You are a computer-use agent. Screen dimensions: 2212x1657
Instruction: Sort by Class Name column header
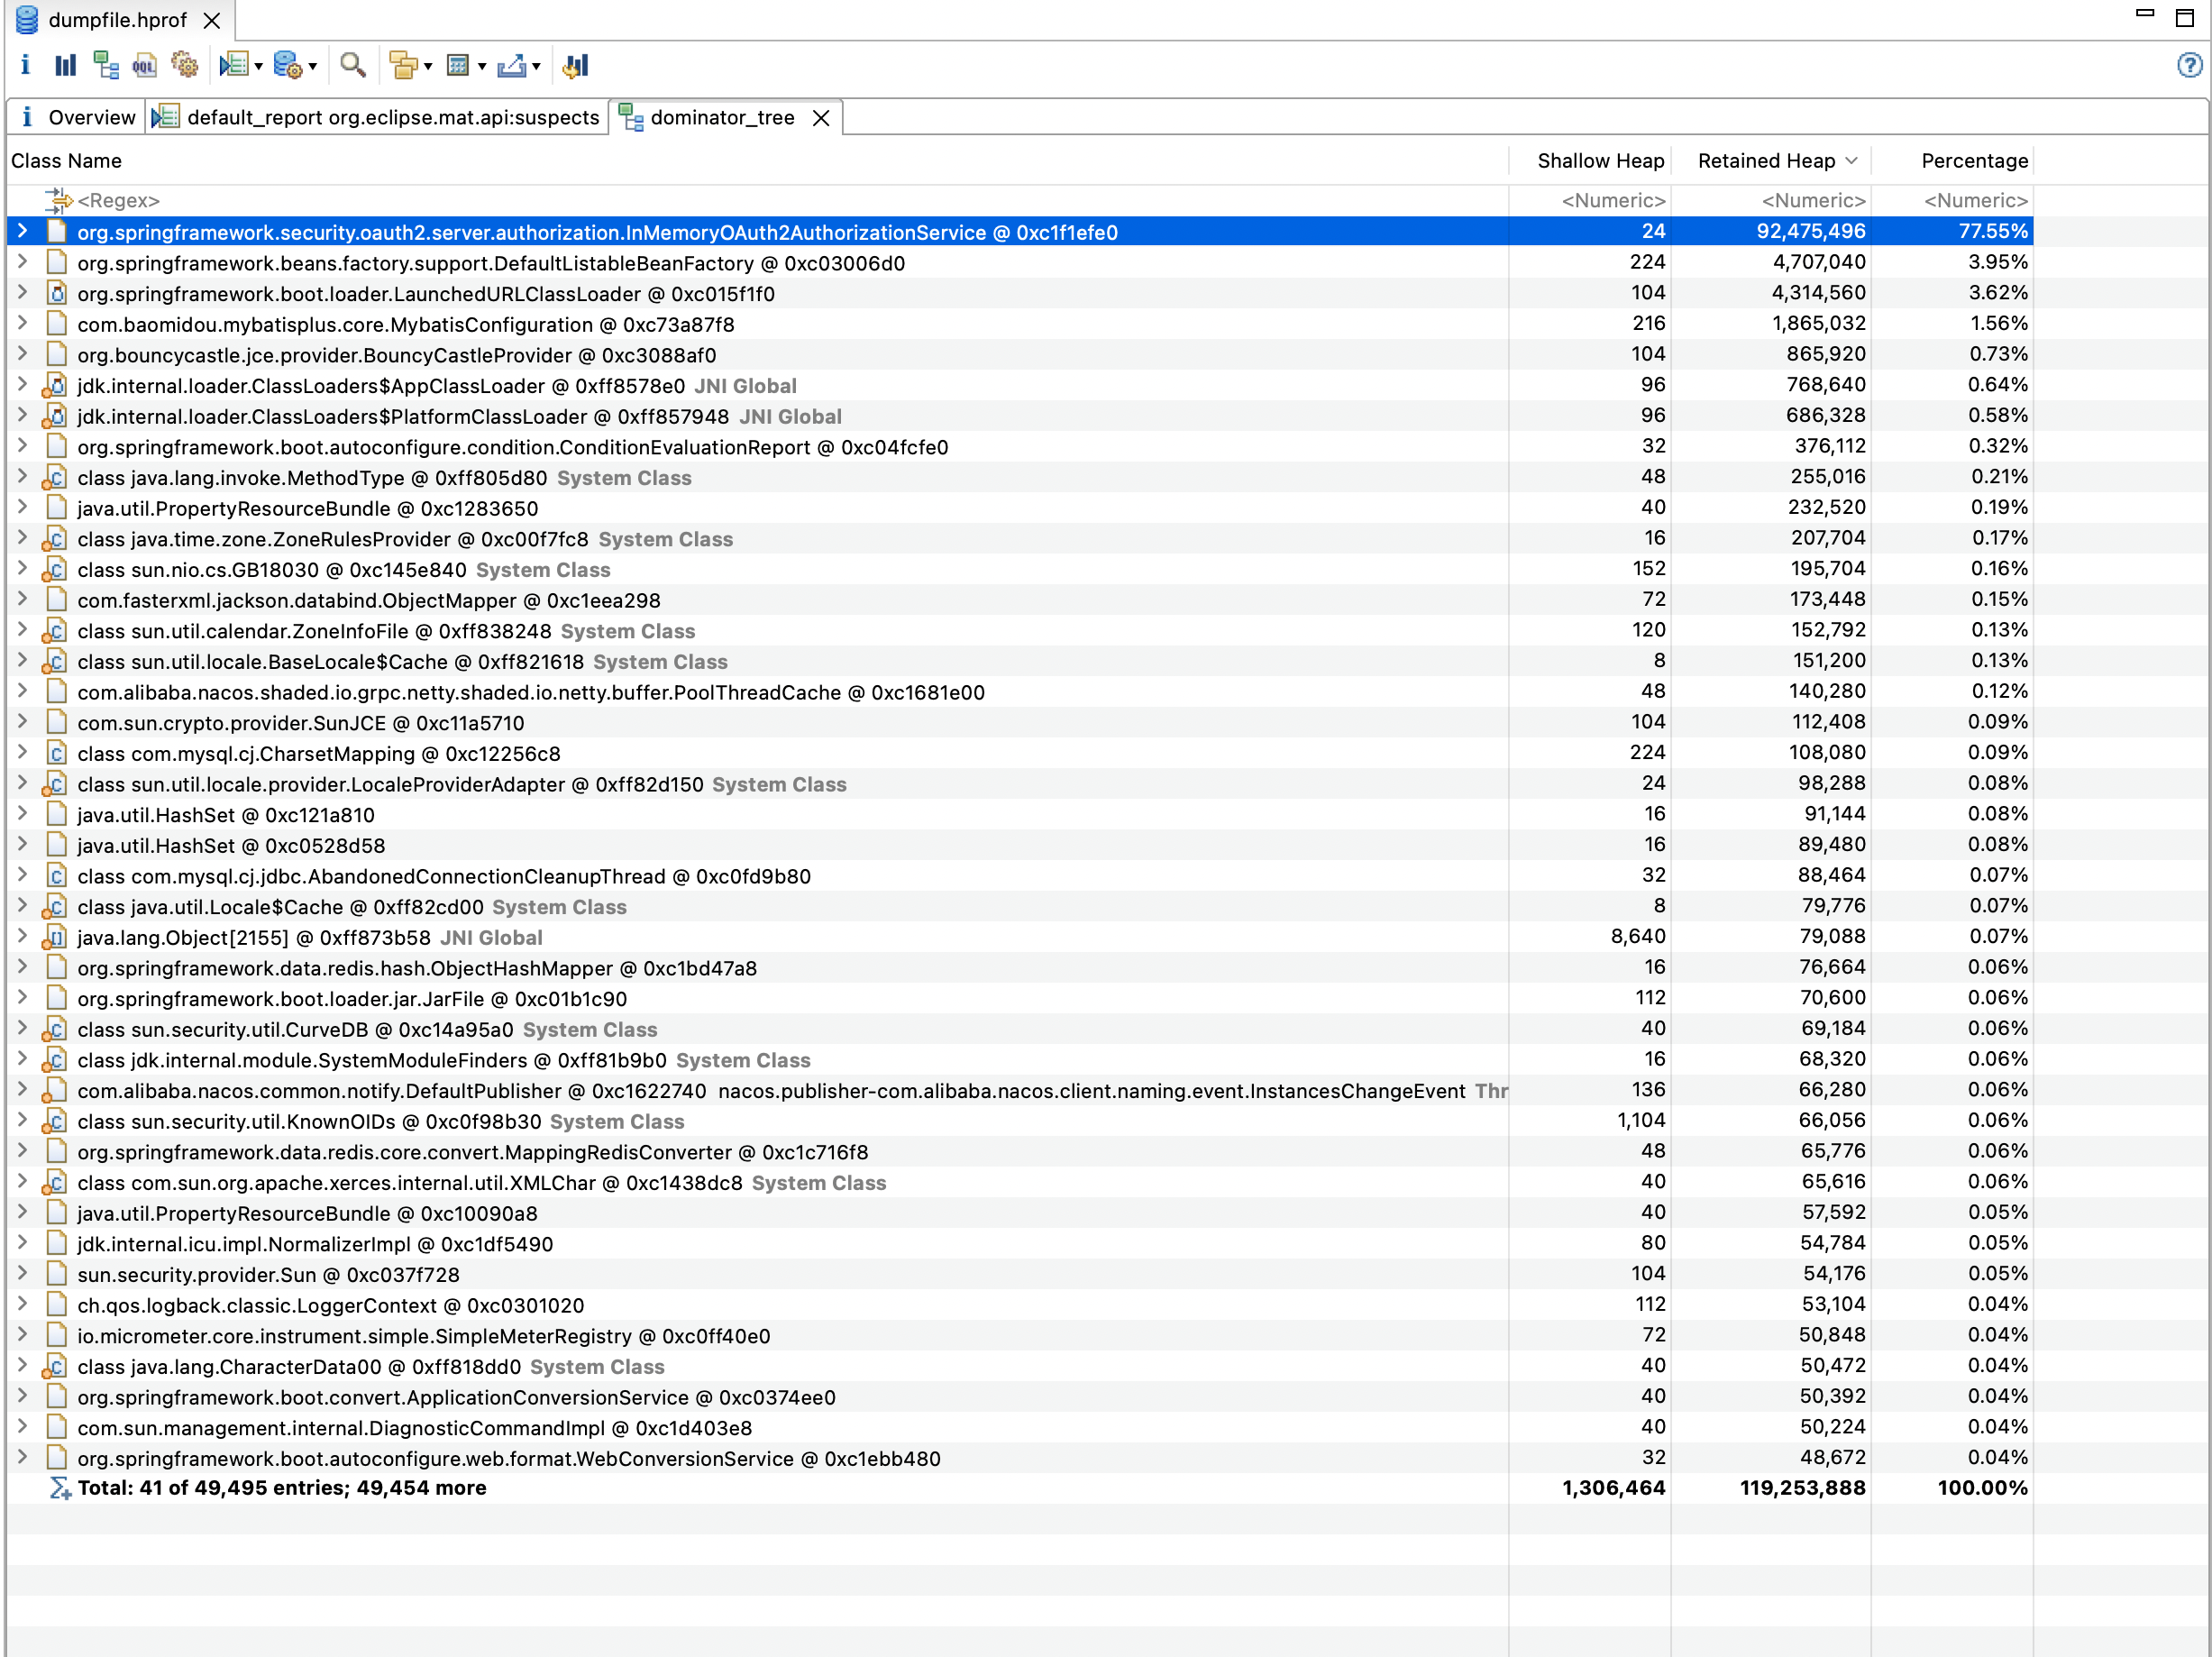coord(757,161)
